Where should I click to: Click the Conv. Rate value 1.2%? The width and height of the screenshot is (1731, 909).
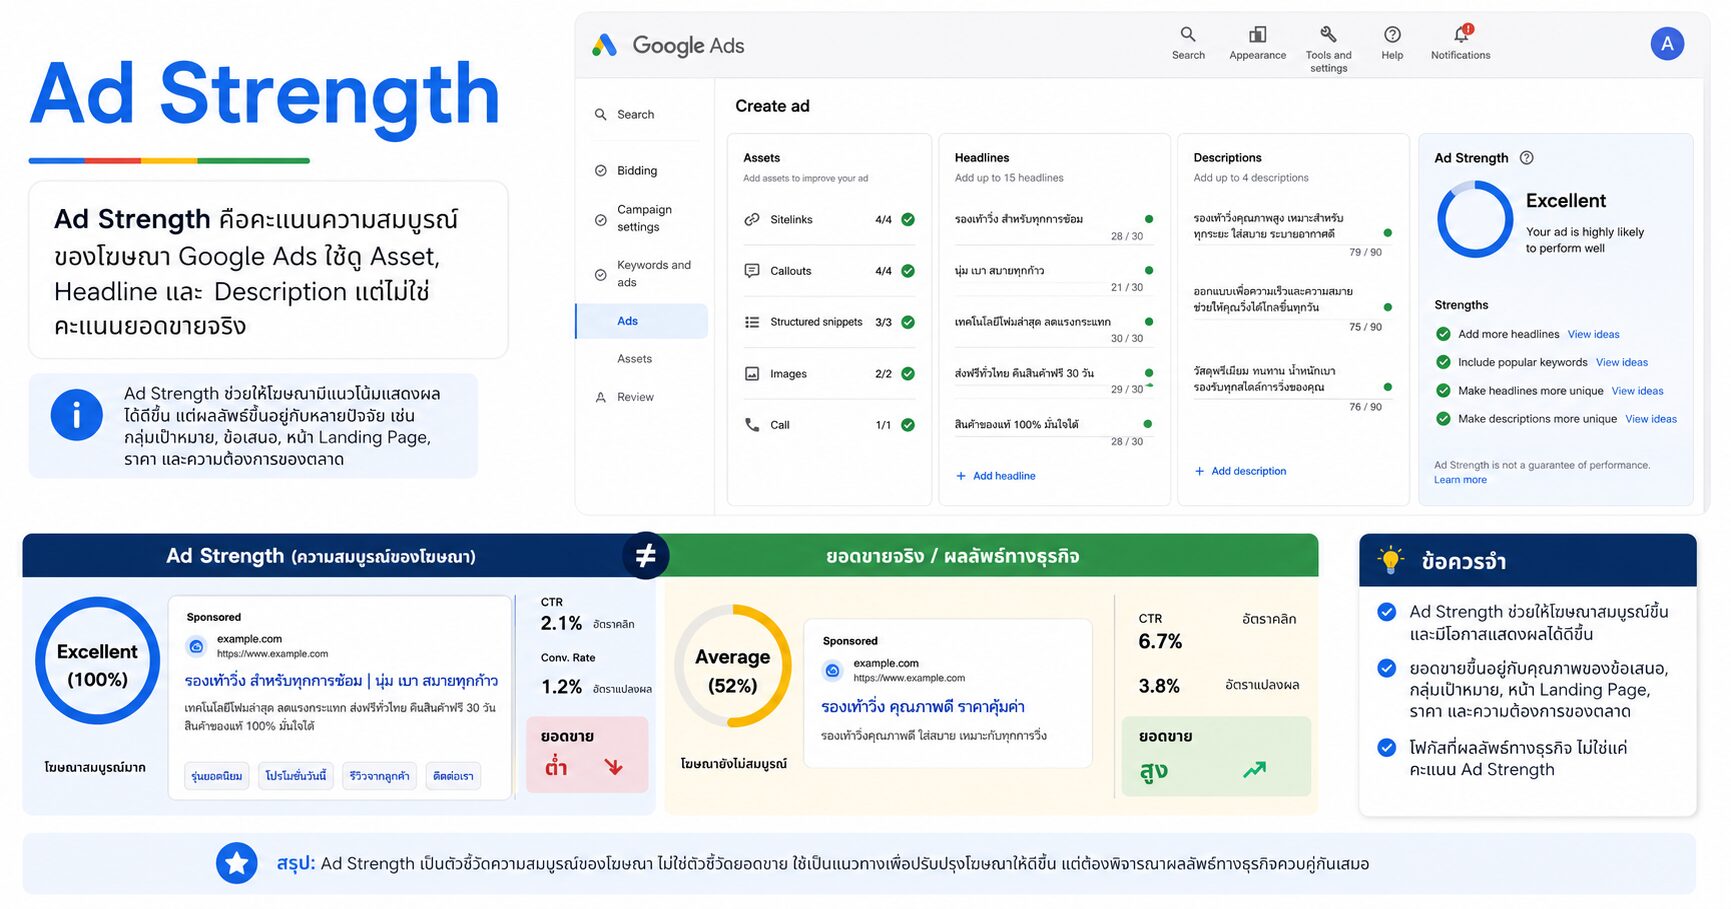pyautogui.click(x=561, y=687)
